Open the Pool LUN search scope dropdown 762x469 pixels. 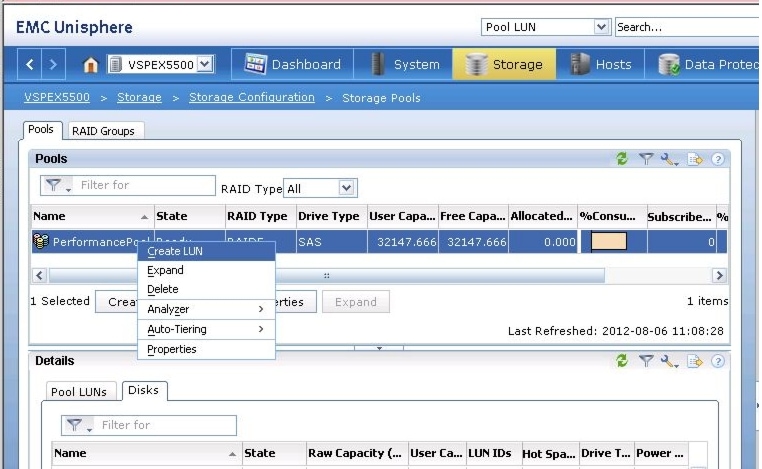point(601,27)
